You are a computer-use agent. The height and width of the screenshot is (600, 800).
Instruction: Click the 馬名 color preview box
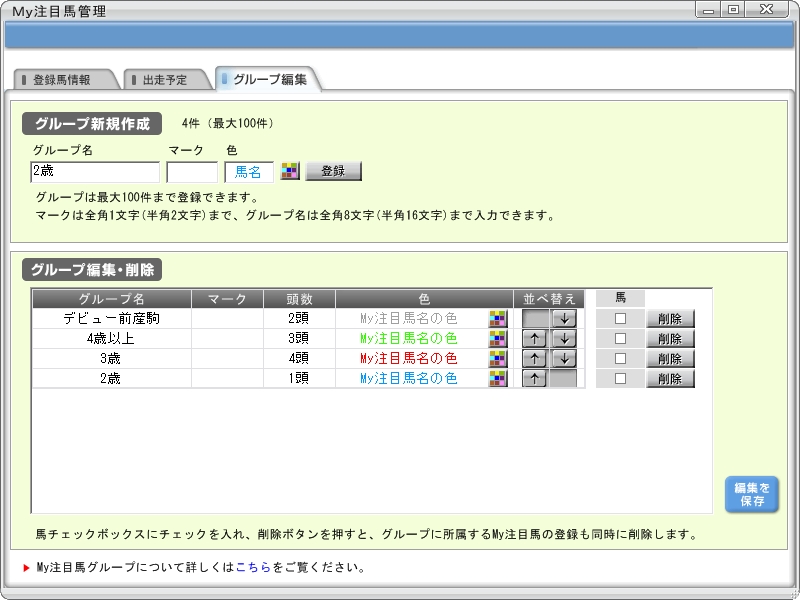click(249, 172)
